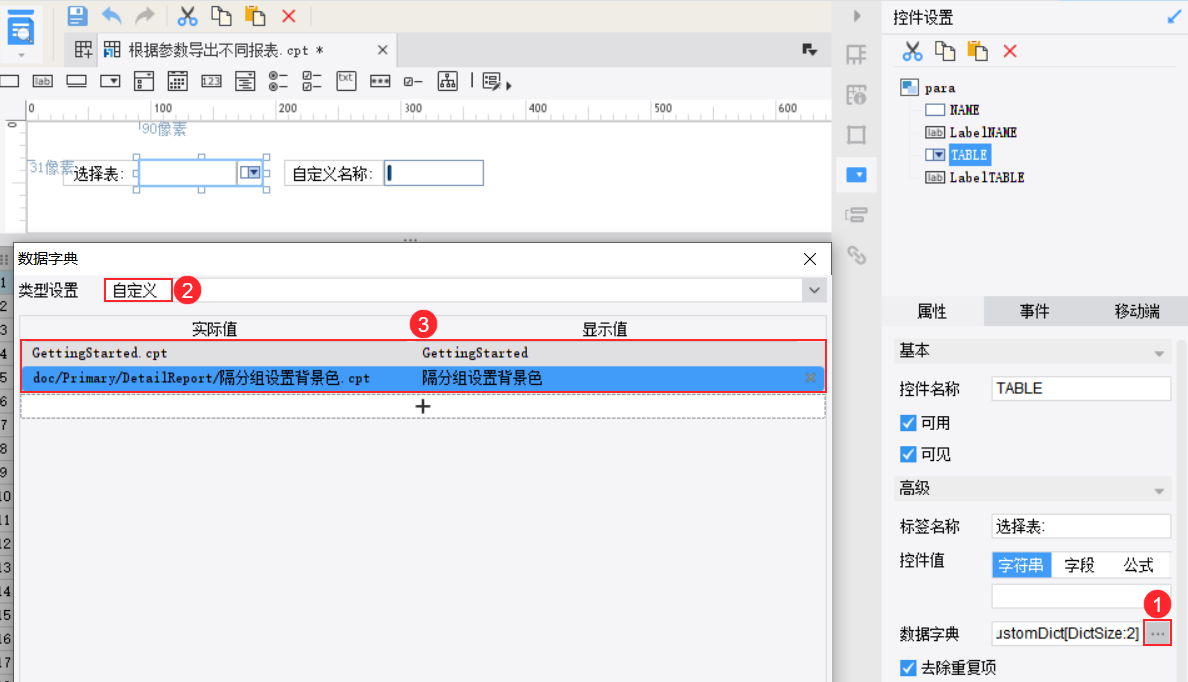Open the floating element sidebar icon

pos(856,135)
